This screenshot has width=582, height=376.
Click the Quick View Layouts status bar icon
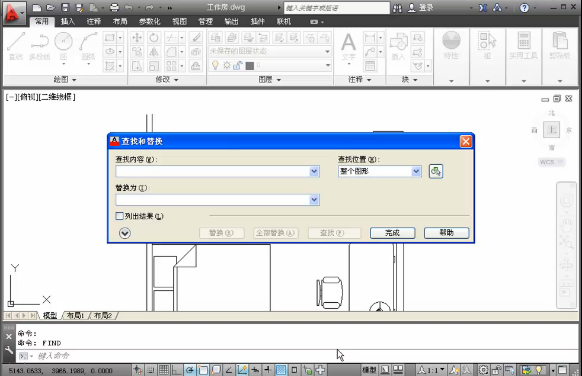coord(386,370)
